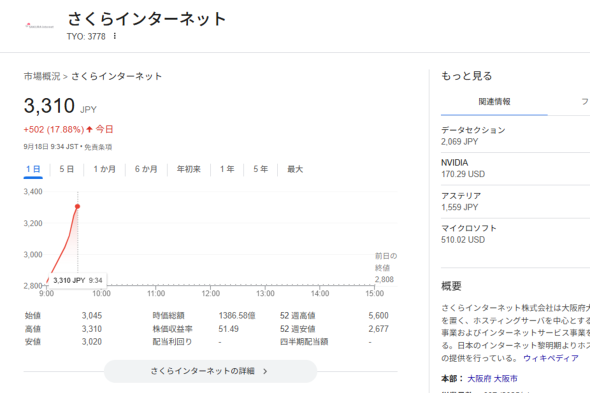Click the chevron arrow in さくらインターネットの詳細 button
This screenshot has height=393, width=590.
click(x=265, y=371)
